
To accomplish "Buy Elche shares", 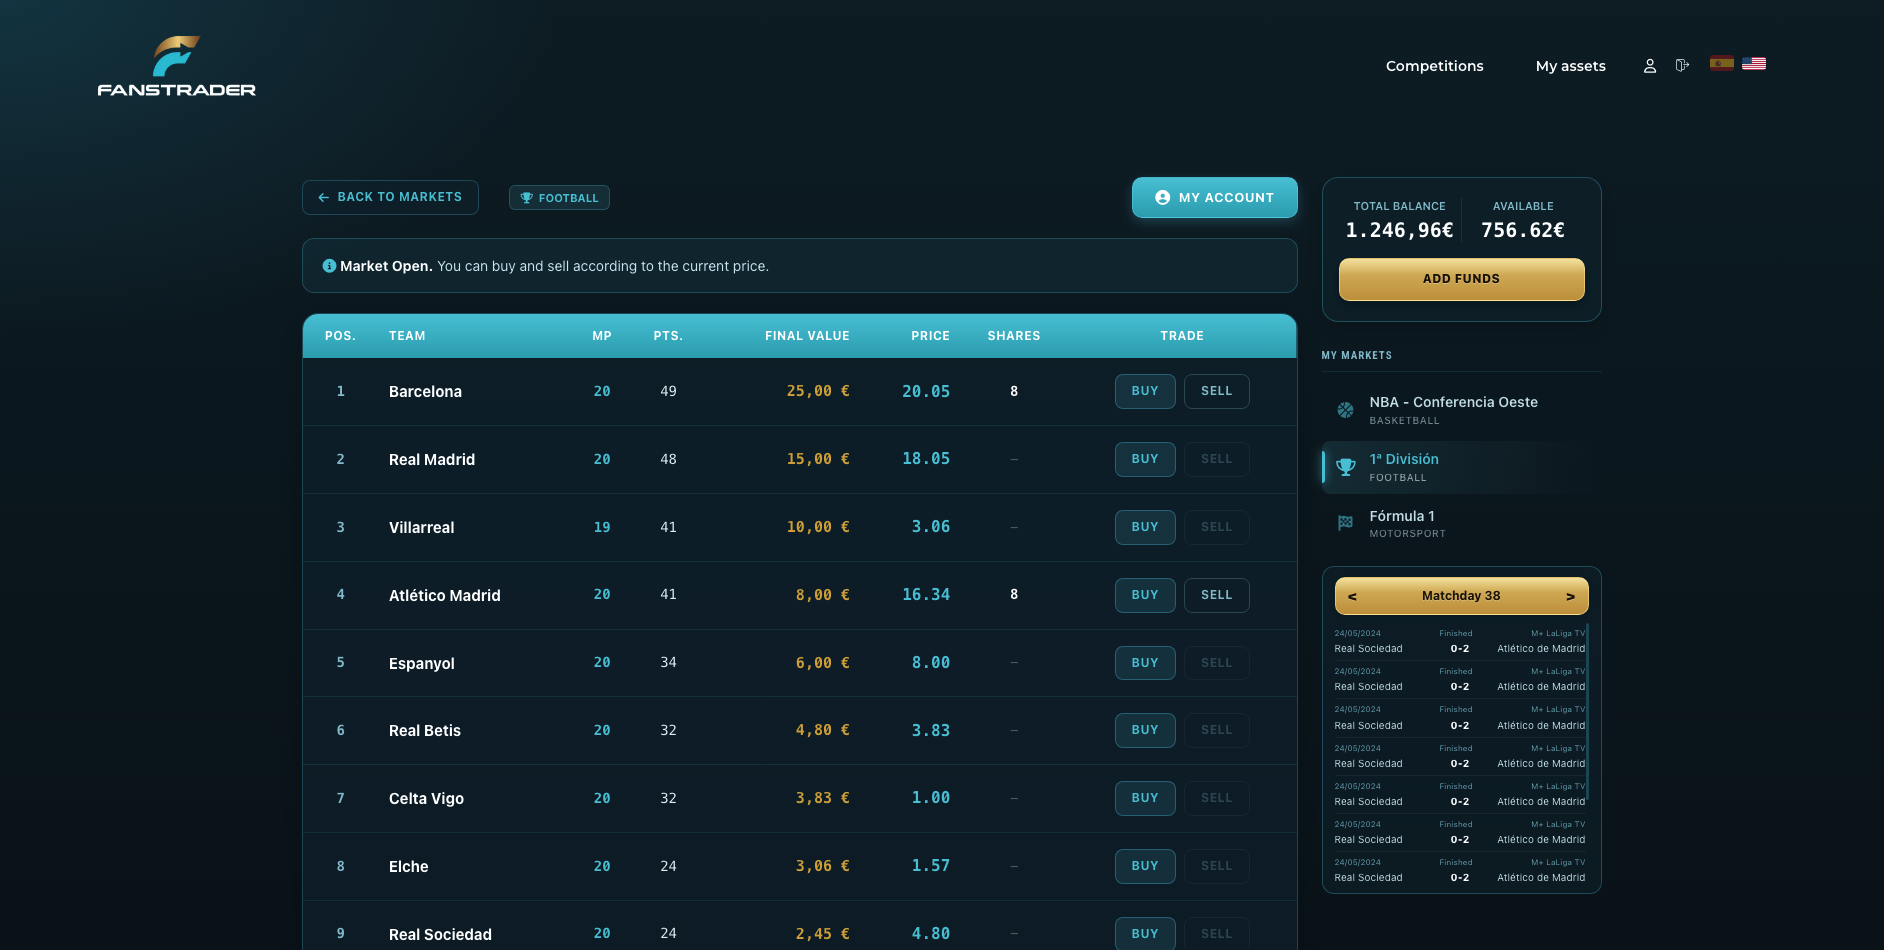I will [1145, 866].
